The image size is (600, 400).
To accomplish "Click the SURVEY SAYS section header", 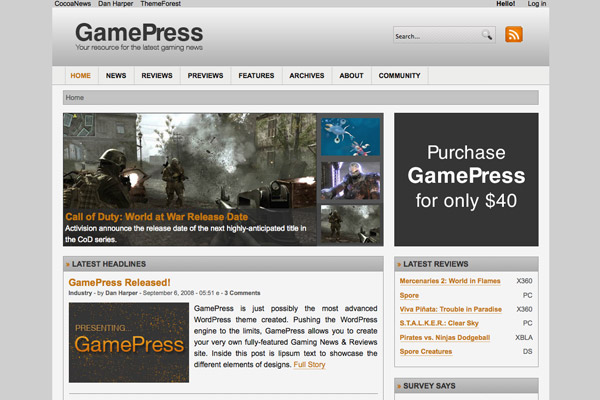I will click(466, 386).
